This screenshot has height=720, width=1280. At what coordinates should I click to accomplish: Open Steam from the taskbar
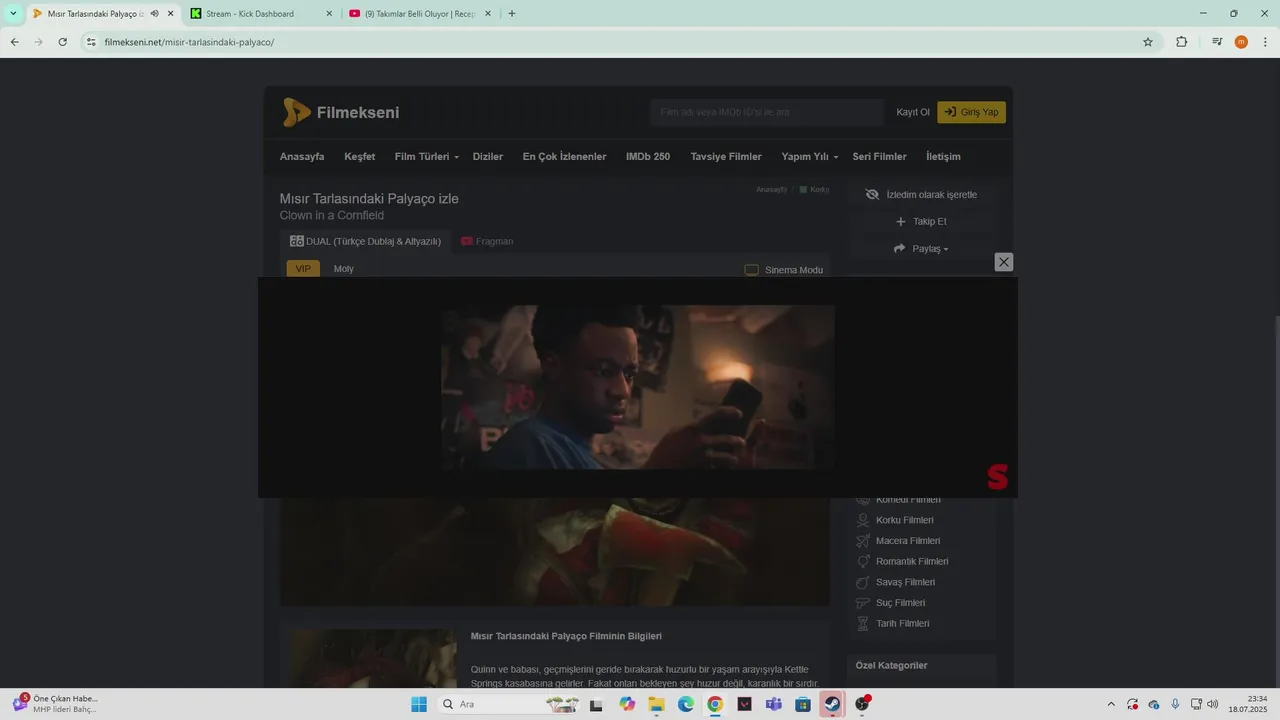832,704
